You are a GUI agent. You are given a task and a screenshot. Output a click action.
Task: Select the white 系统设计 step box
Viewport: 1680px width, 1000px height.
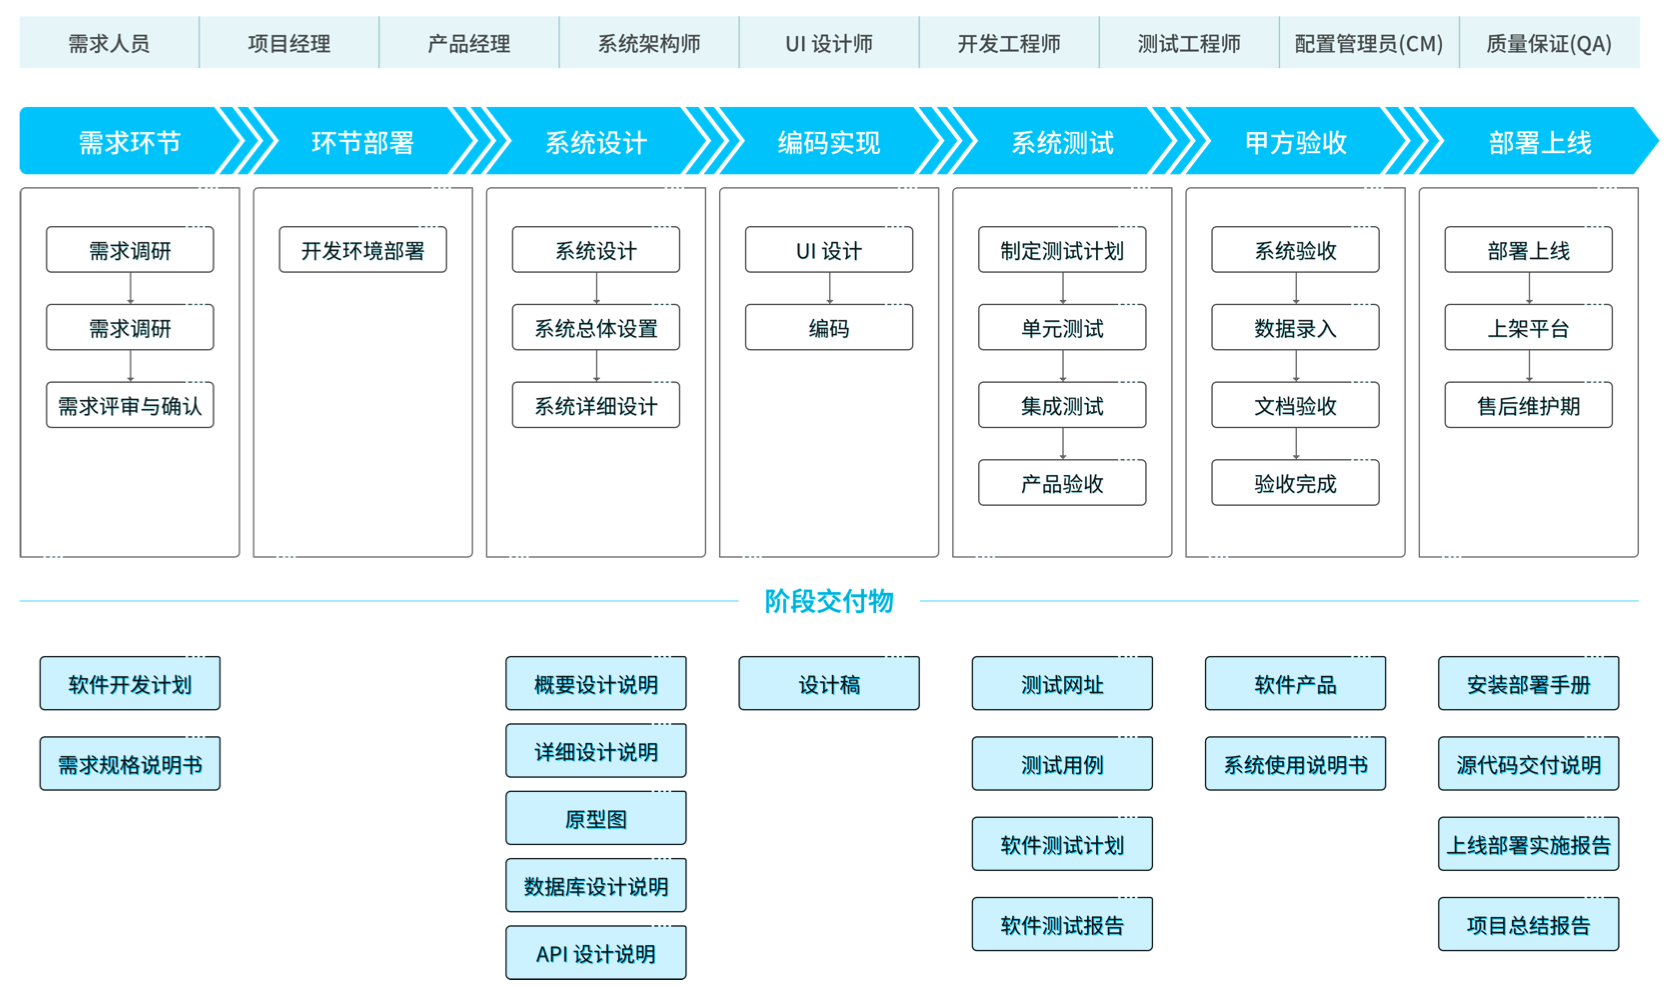(x=596, y=250)
